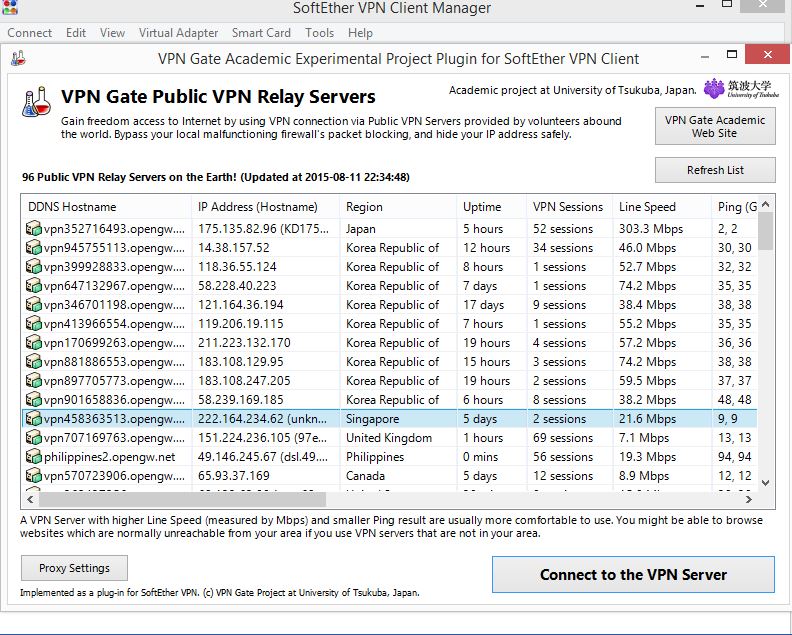Screen dimensions: 792x635
Task: Click server icon for vpn458363513 Singapore row
Action: (33, 418)
